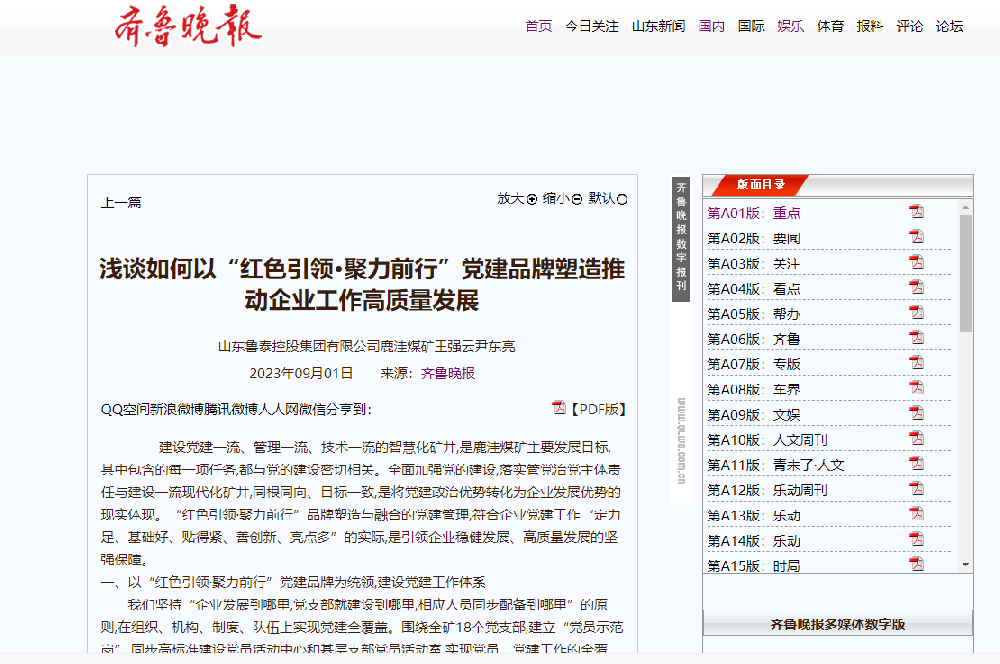Open PDF icon for 第A13版 乐动
Image resolution: width=1000 pixels, height=664 pixels.
916,514
